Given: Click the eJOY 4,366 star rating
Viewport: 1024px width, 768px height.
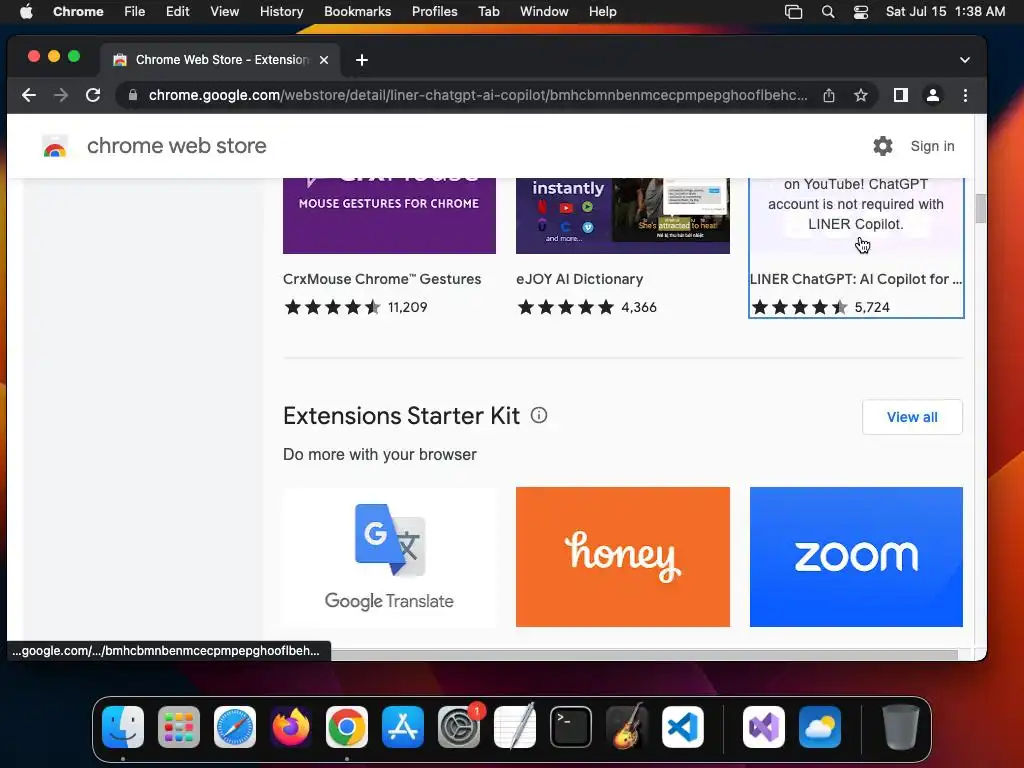Looking at the screenshot, I should coord(586,308).
